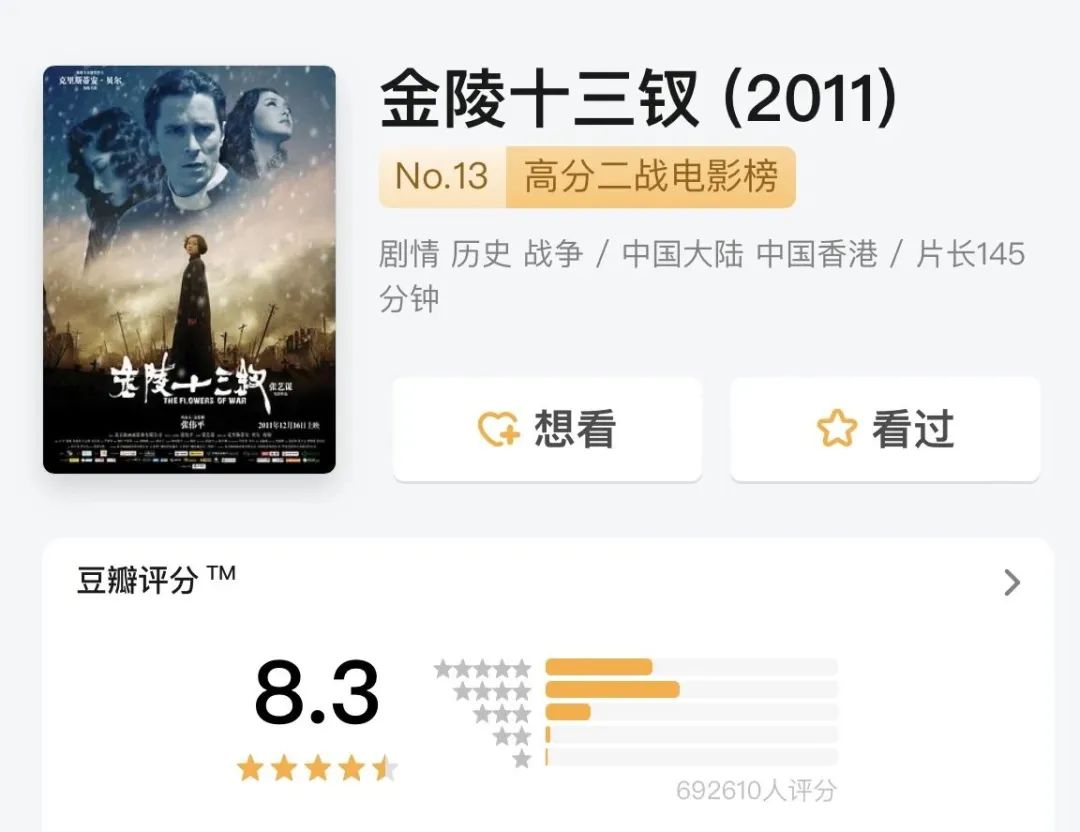The height and width of the screenshot is (832, 1080).
Task: Tap the star icon on 看过
Action: (837, 428)
